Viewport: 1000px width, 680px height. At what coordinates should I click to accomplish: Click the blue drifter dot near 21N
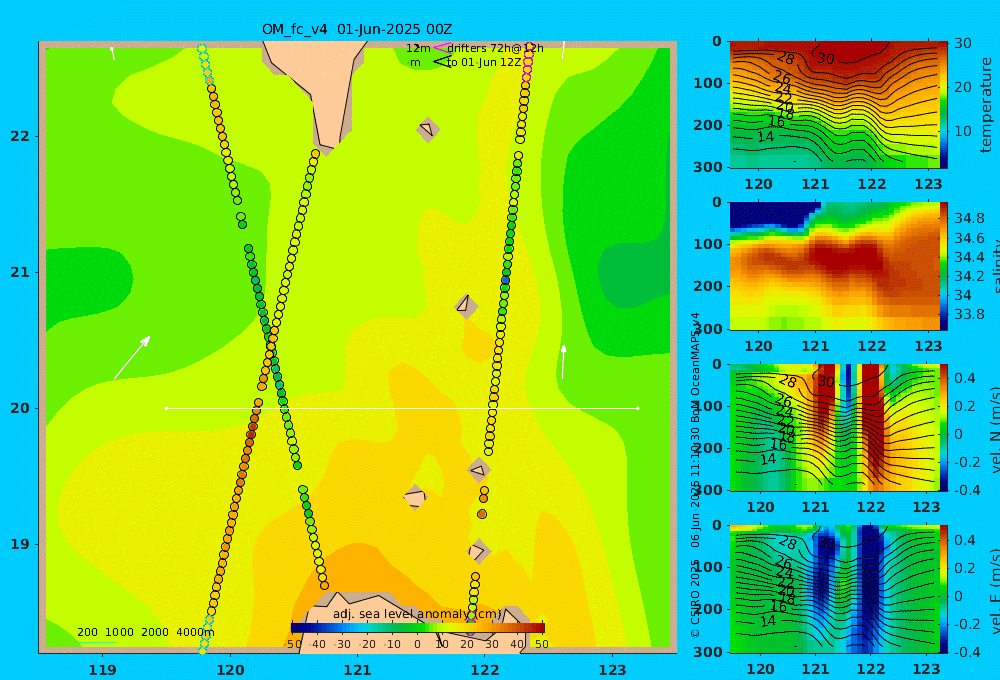tap(506, 280)
